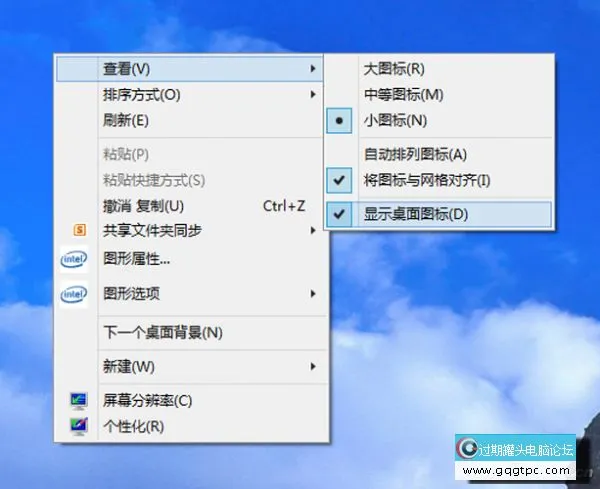
Task: Select 小图标(N) label in submenu
Action: click(395, 121)
